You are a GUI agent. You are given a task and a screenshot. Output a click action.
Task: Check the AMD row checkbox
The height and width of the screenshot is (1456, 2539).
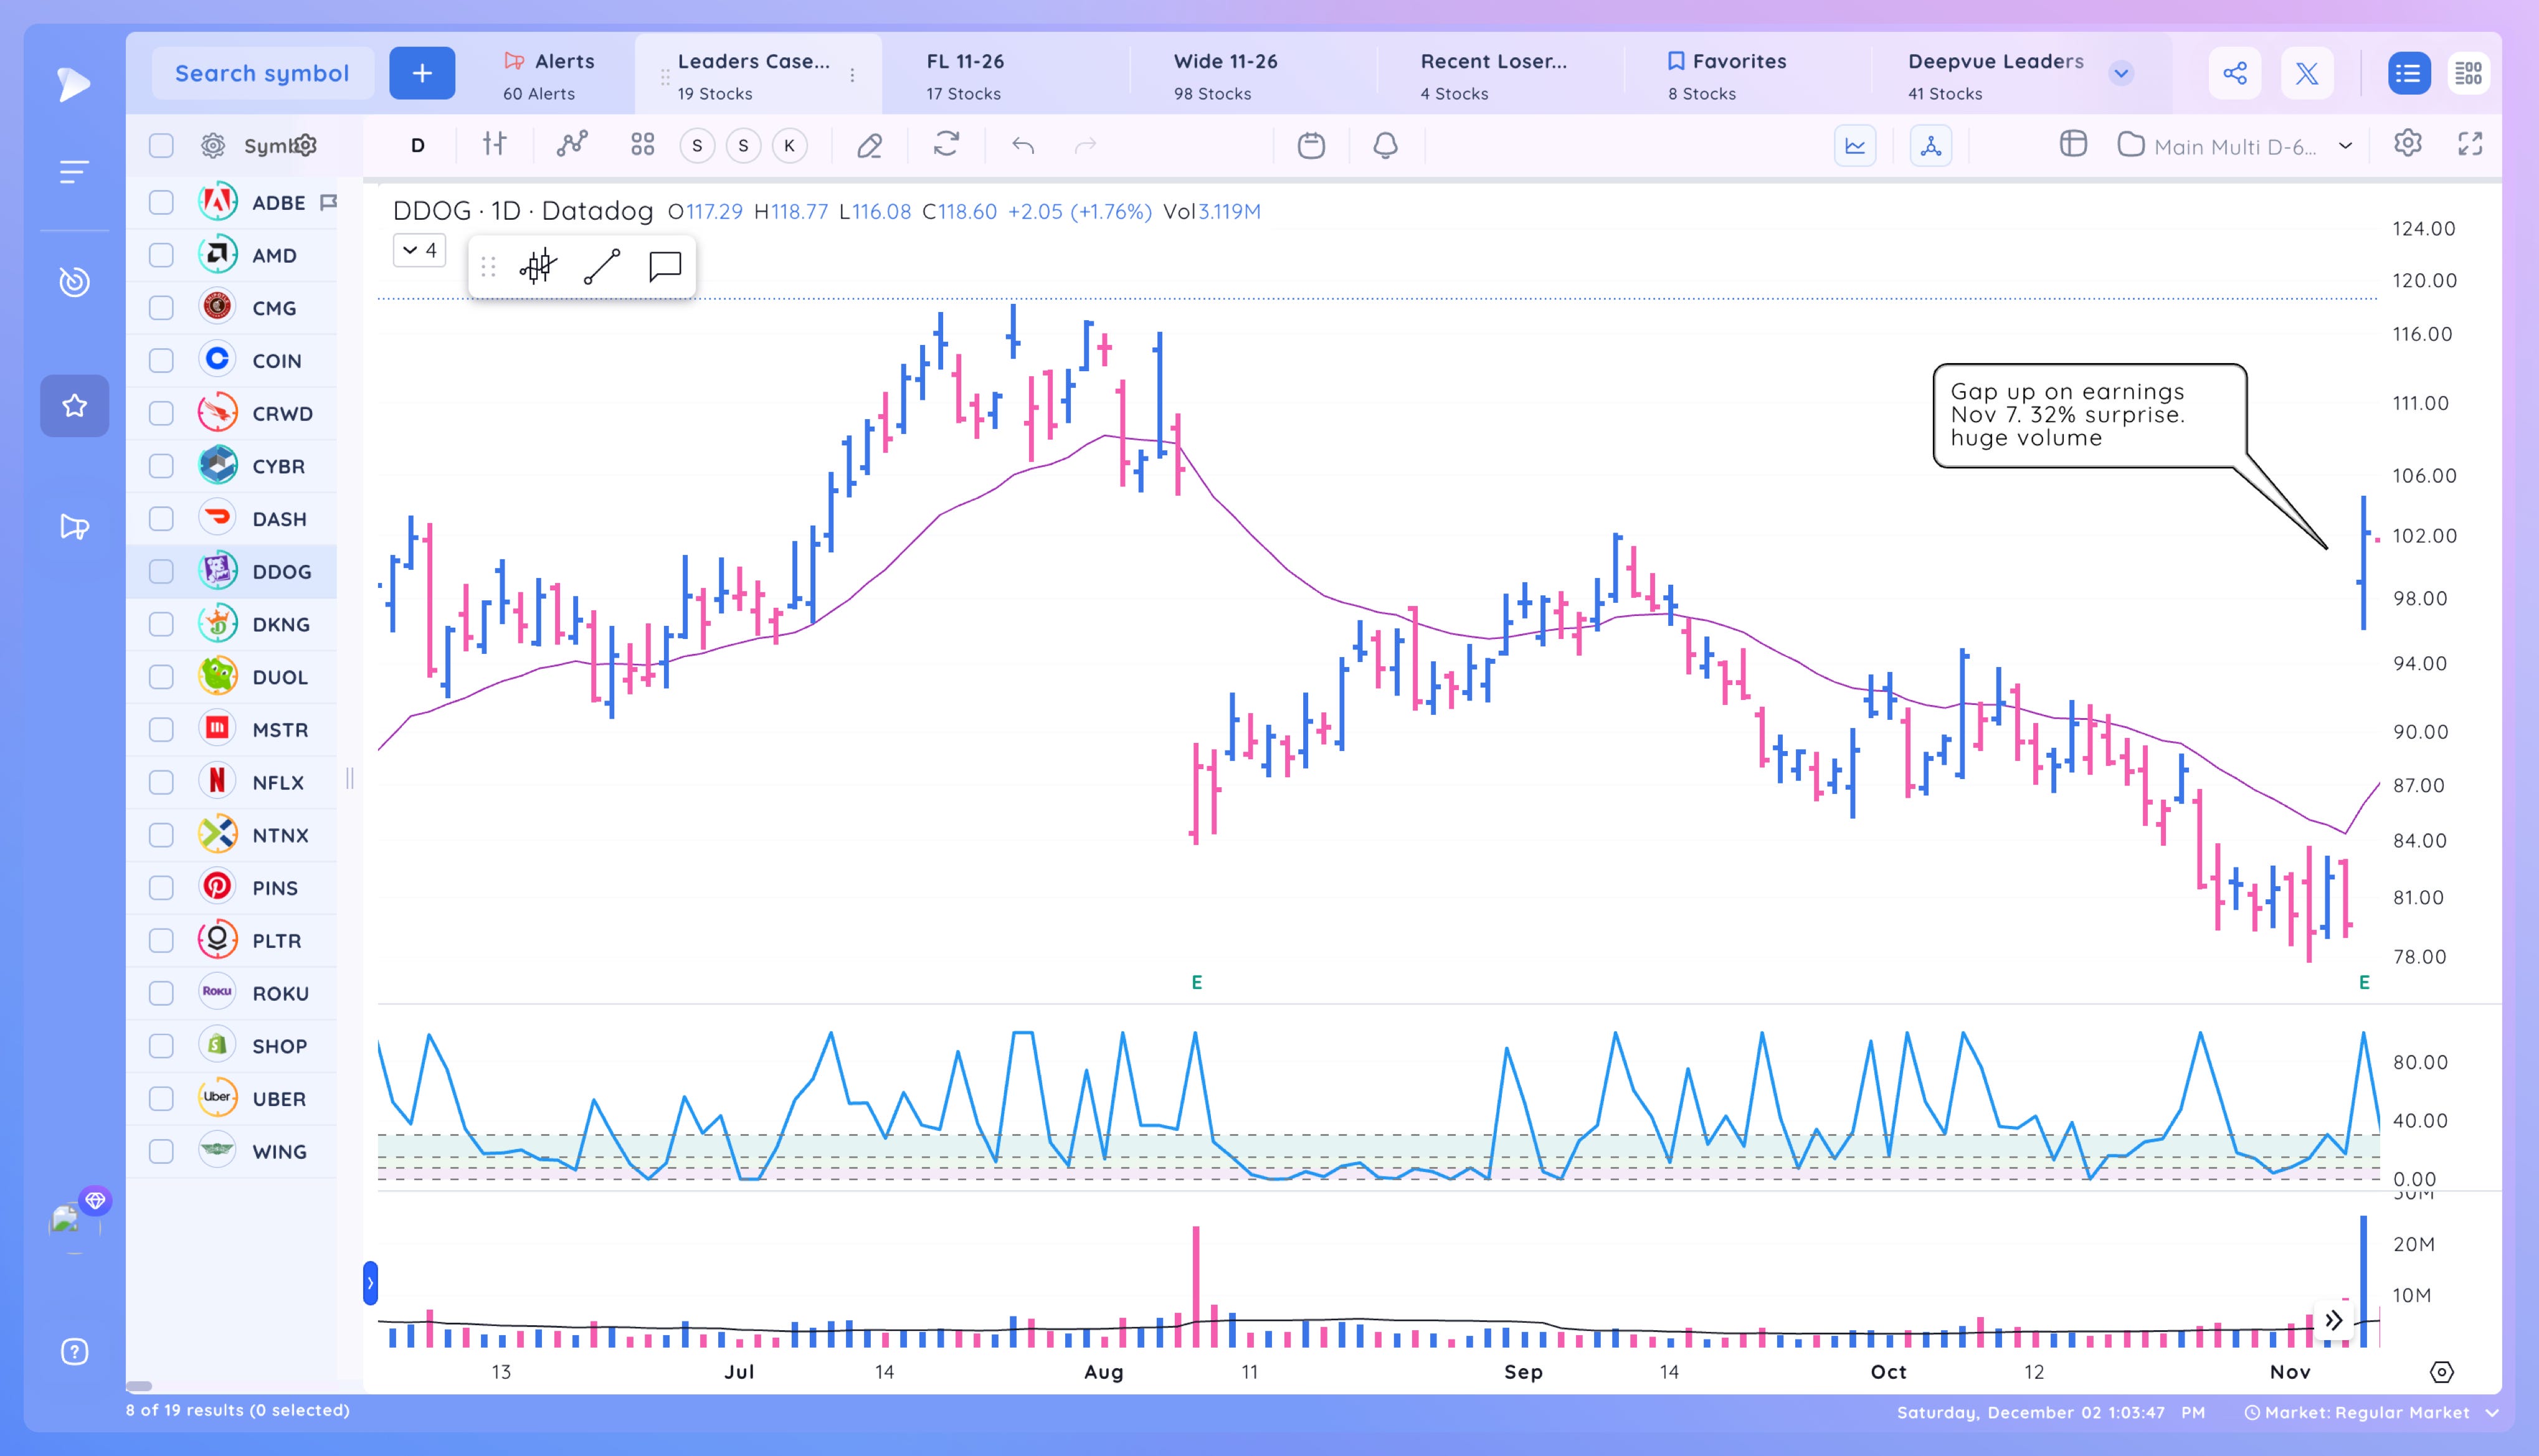[x=161, y=255]
